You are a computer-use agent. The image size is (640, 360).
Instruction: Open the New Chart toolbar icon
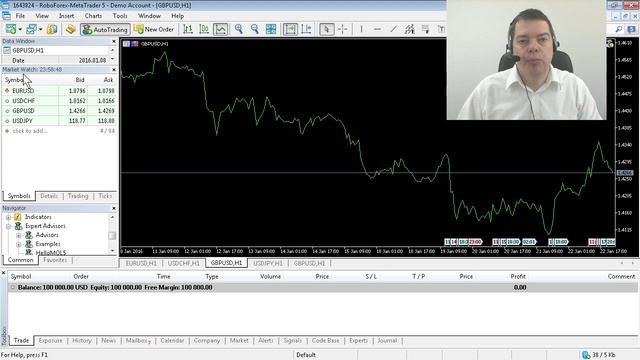tap(11, 29)
